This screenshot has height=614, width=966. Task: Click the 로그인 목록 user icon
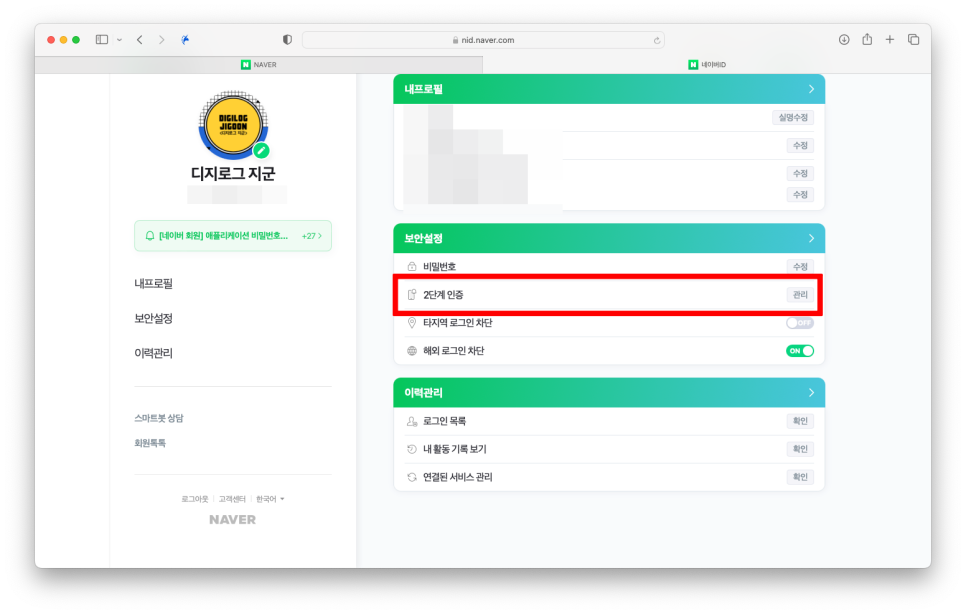[412, 421]
